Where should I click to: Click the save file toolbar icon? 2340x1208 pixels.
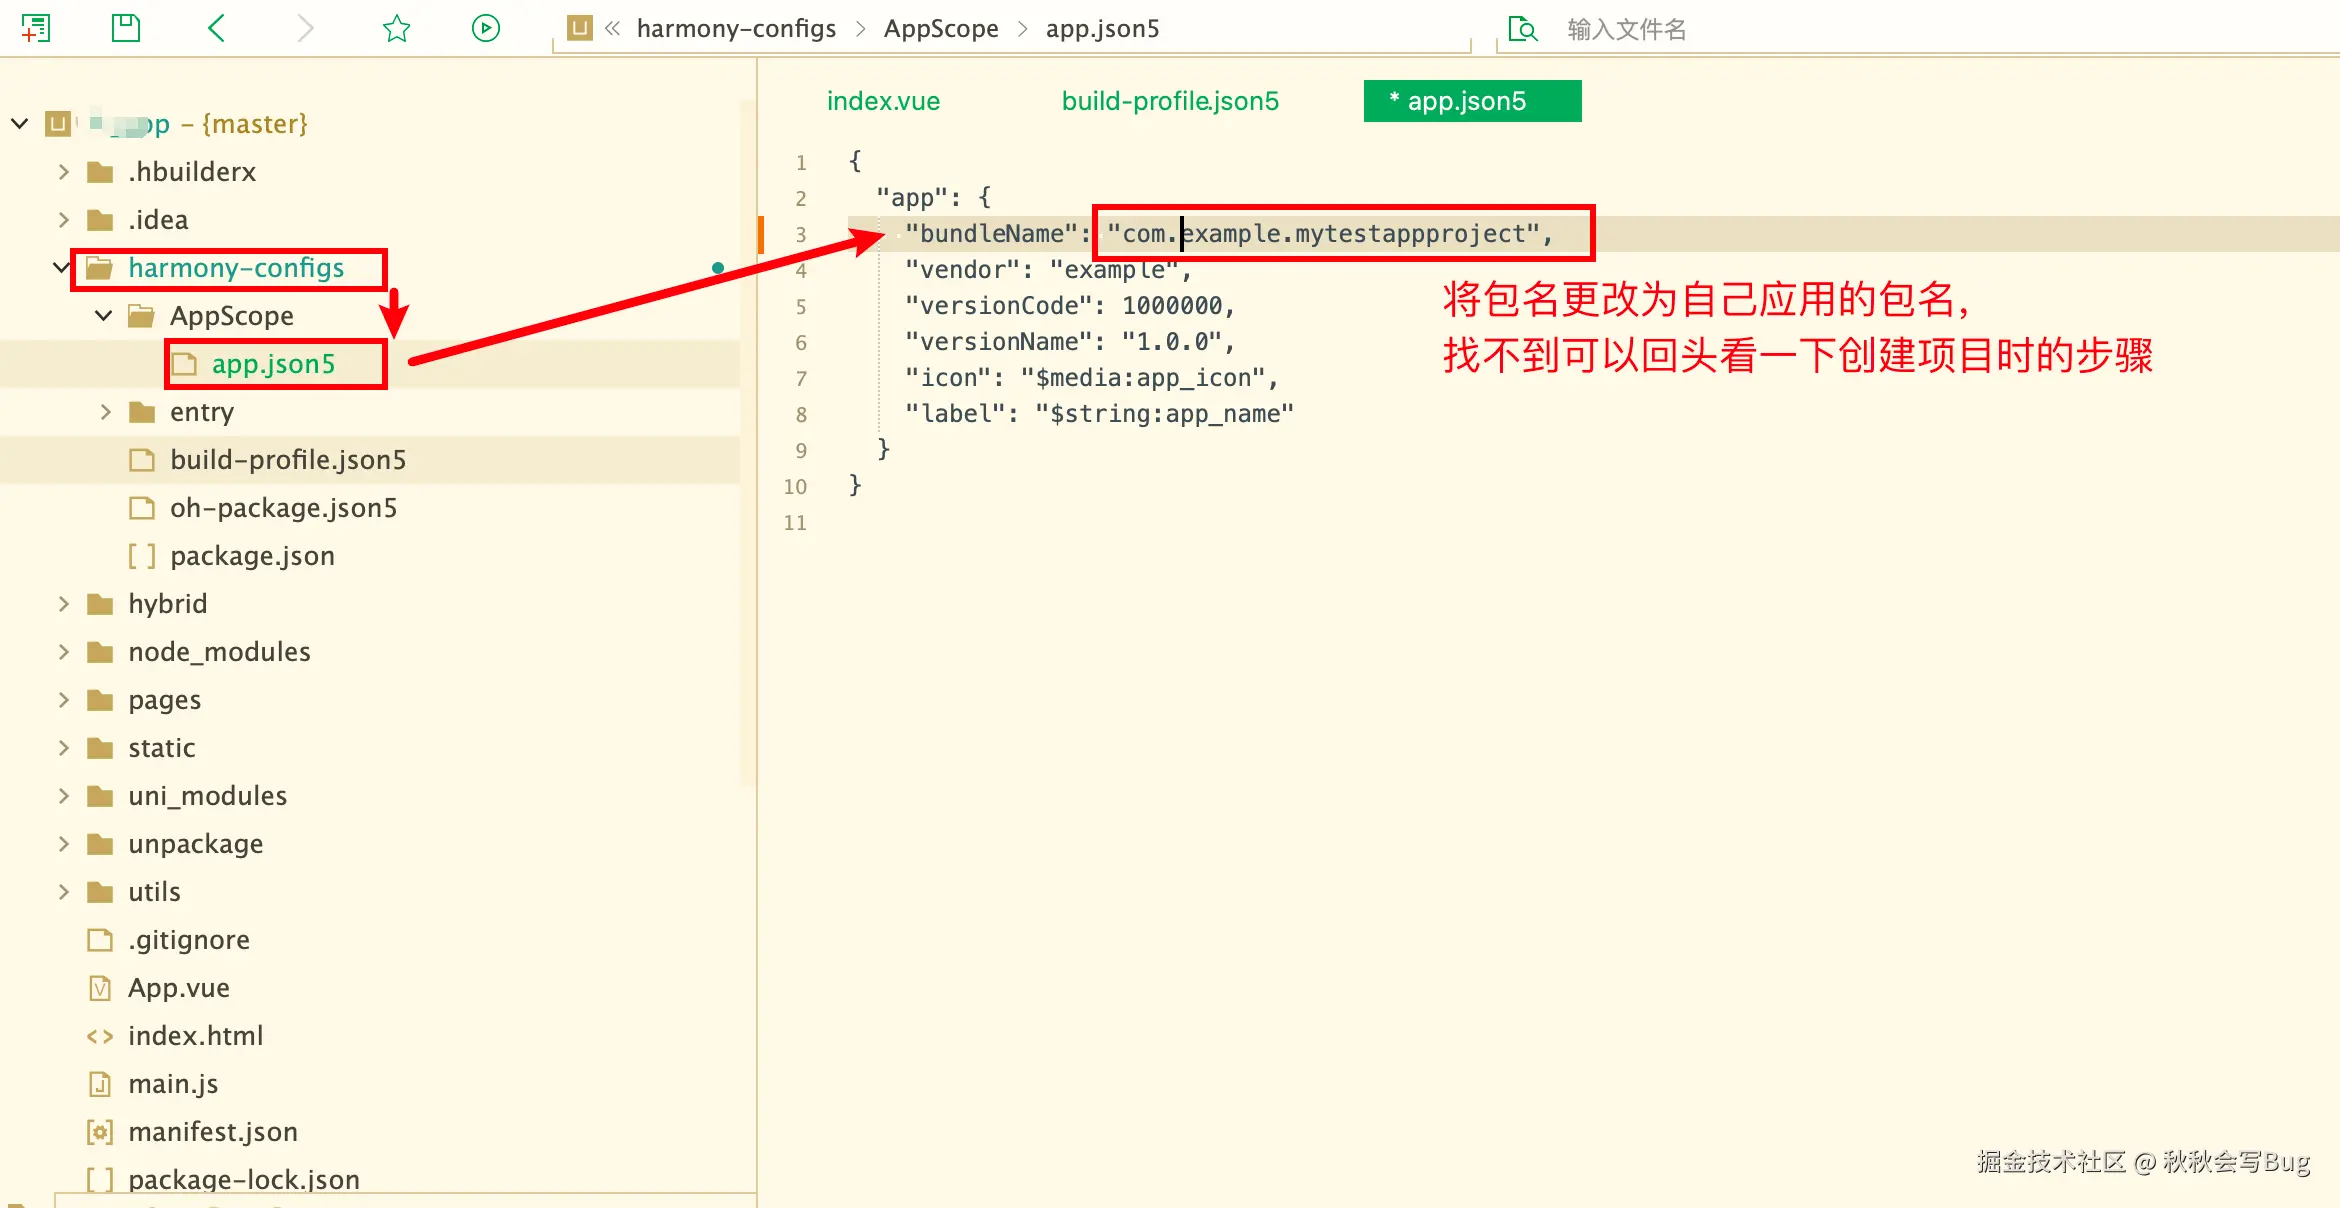[125, 28]
